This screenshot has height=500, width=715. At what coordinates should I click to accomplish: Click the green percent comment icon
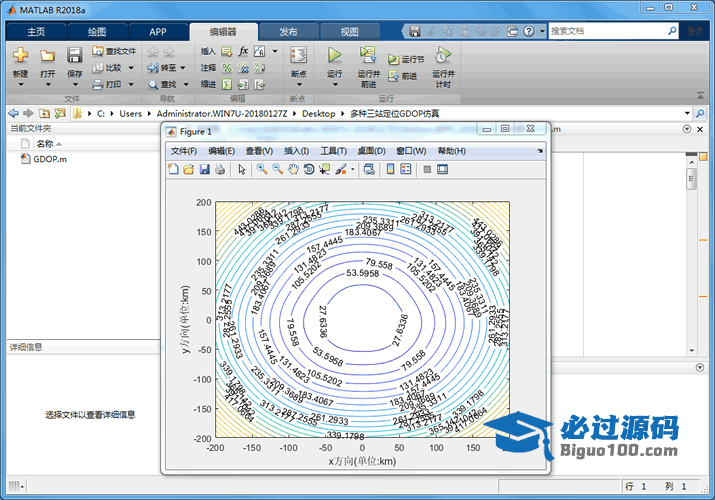click(227, 68)
